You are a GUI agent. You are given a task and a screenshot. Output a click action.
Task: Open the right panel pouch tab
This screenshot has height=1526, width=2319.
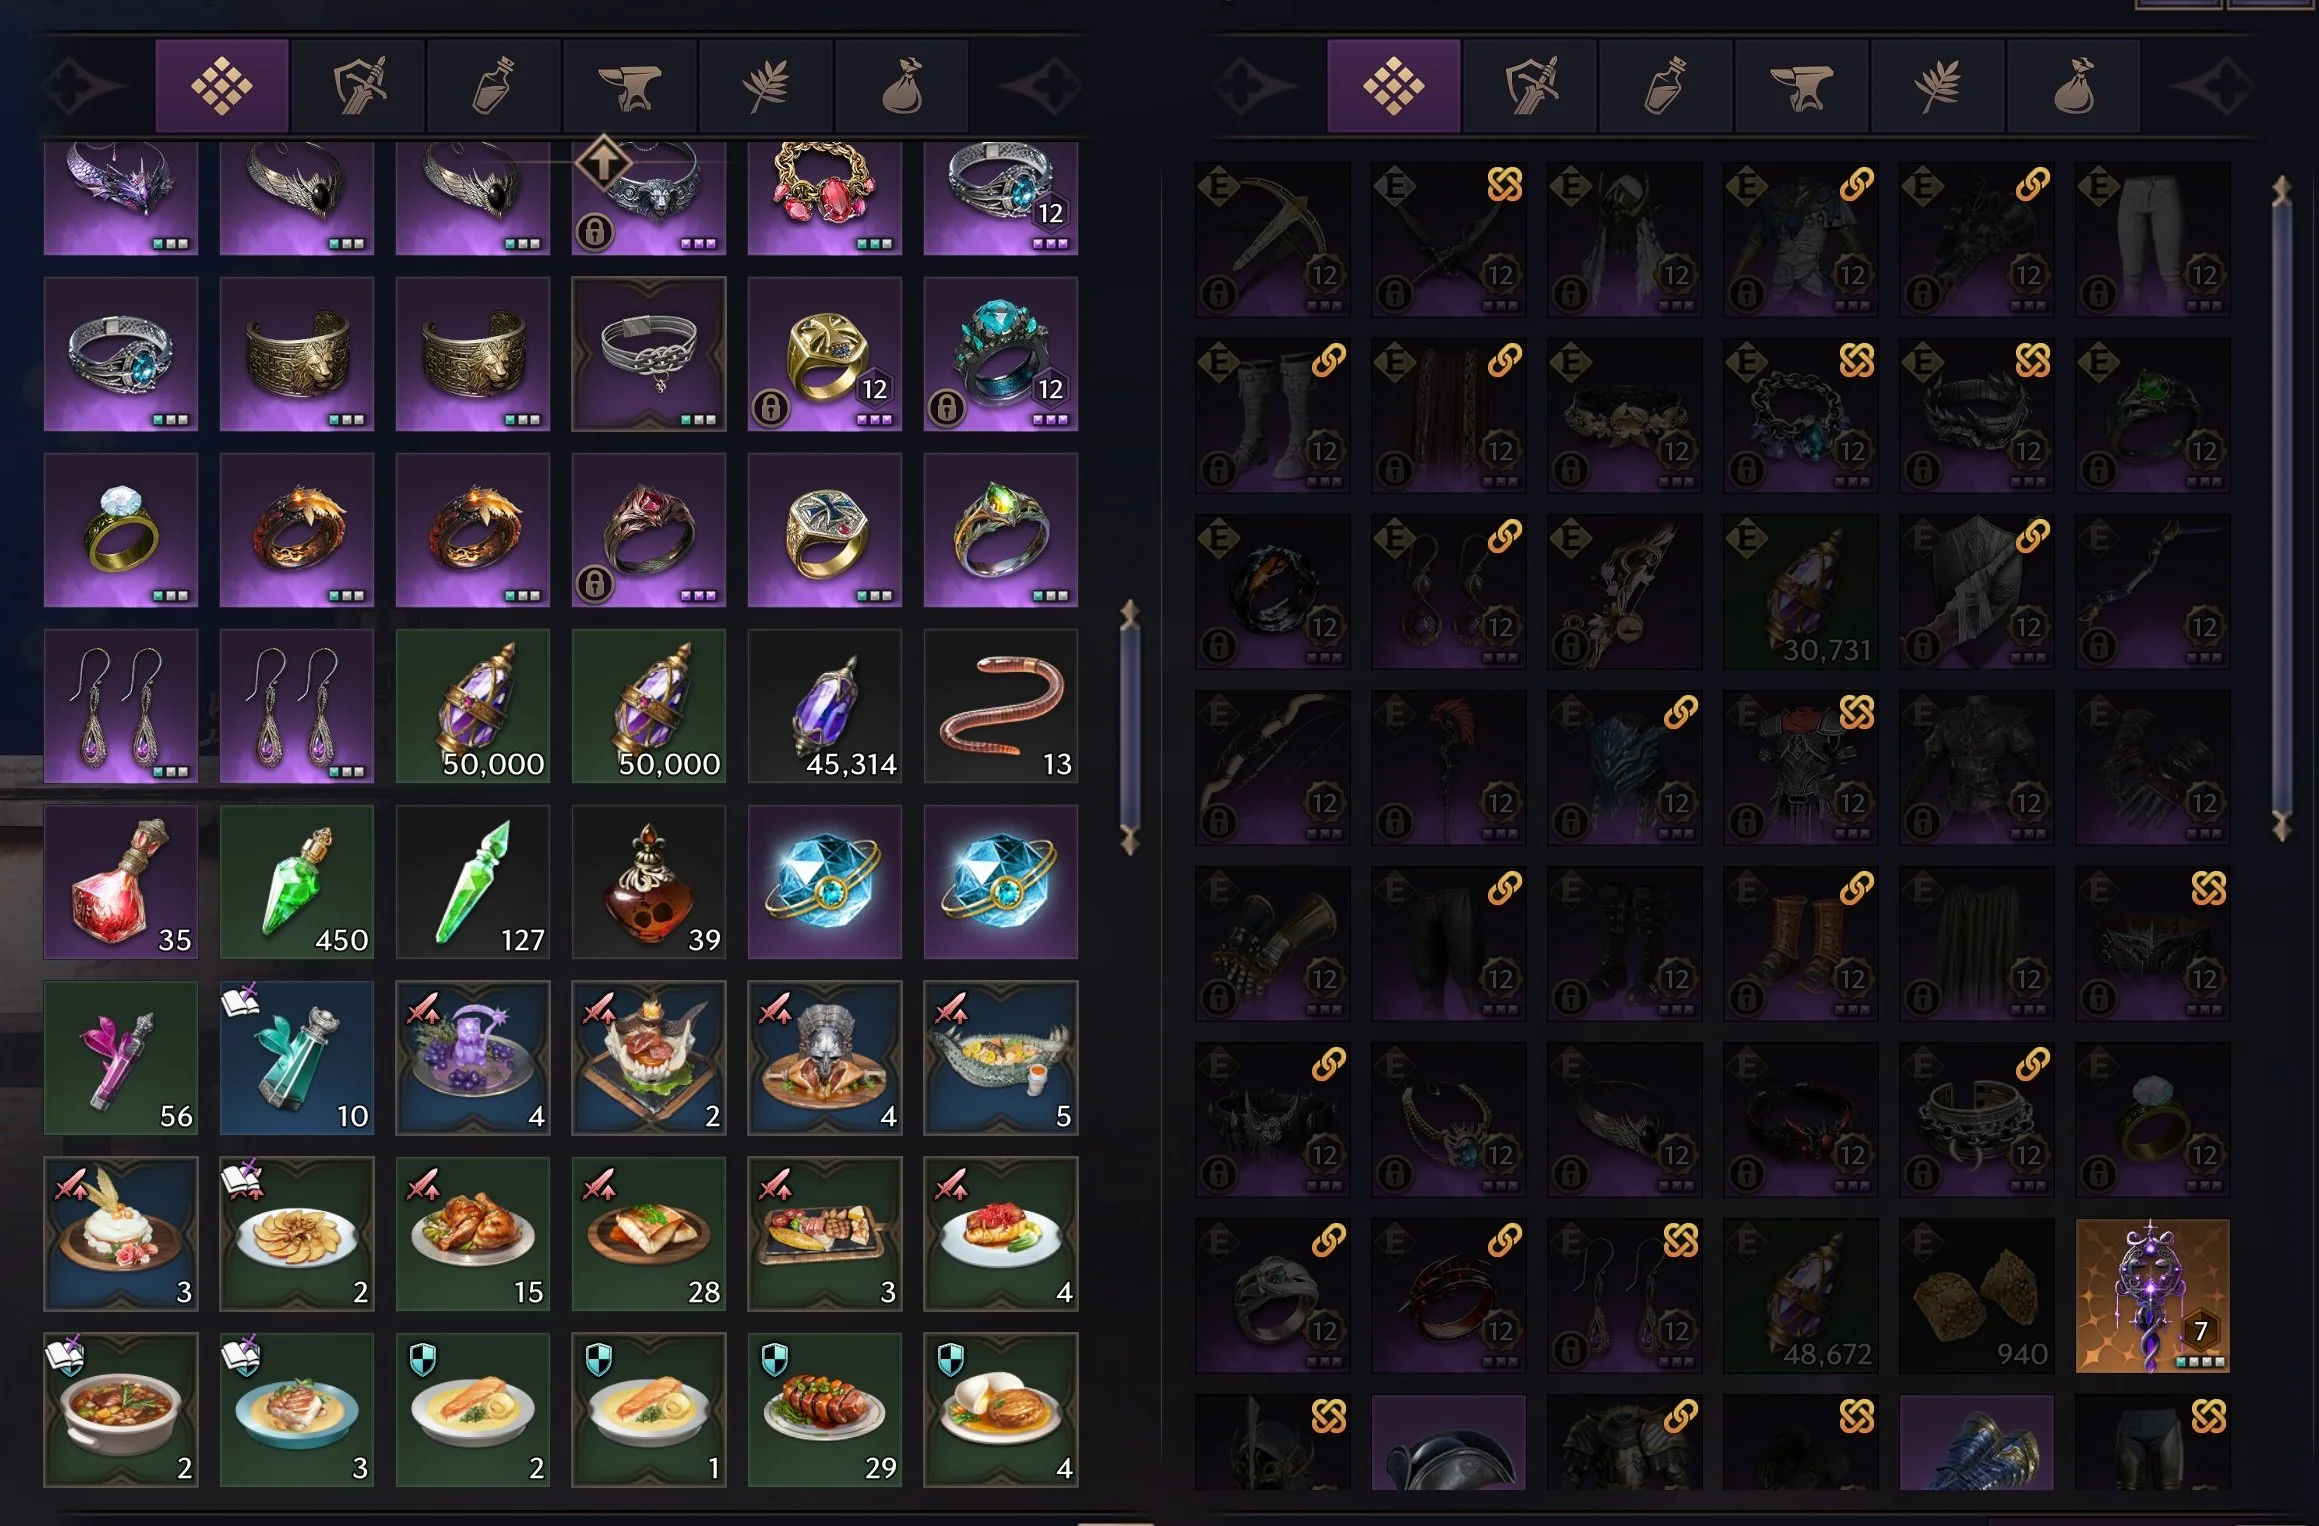(x=2074, y=86)
